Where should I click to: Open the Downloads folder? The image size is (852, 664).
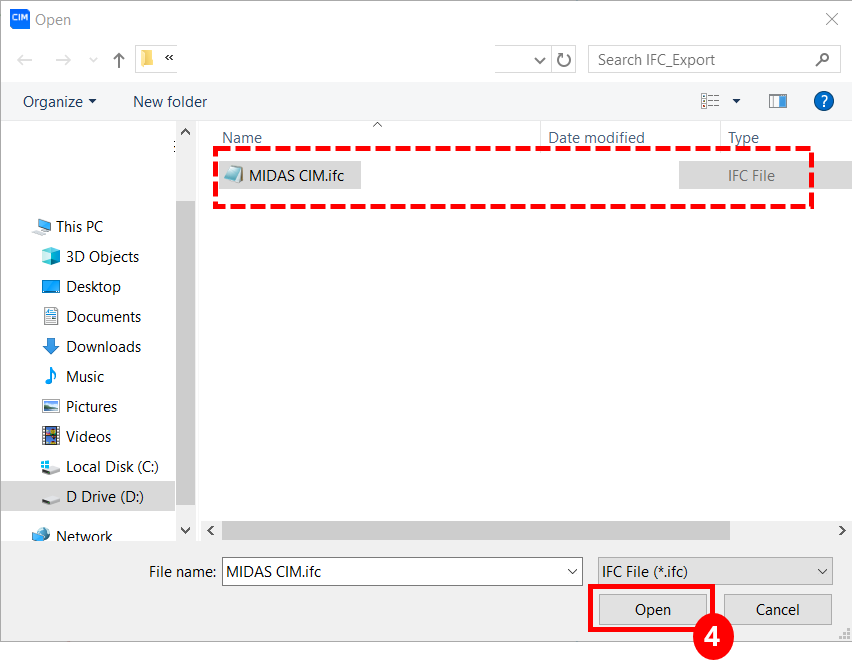(103, 347)
